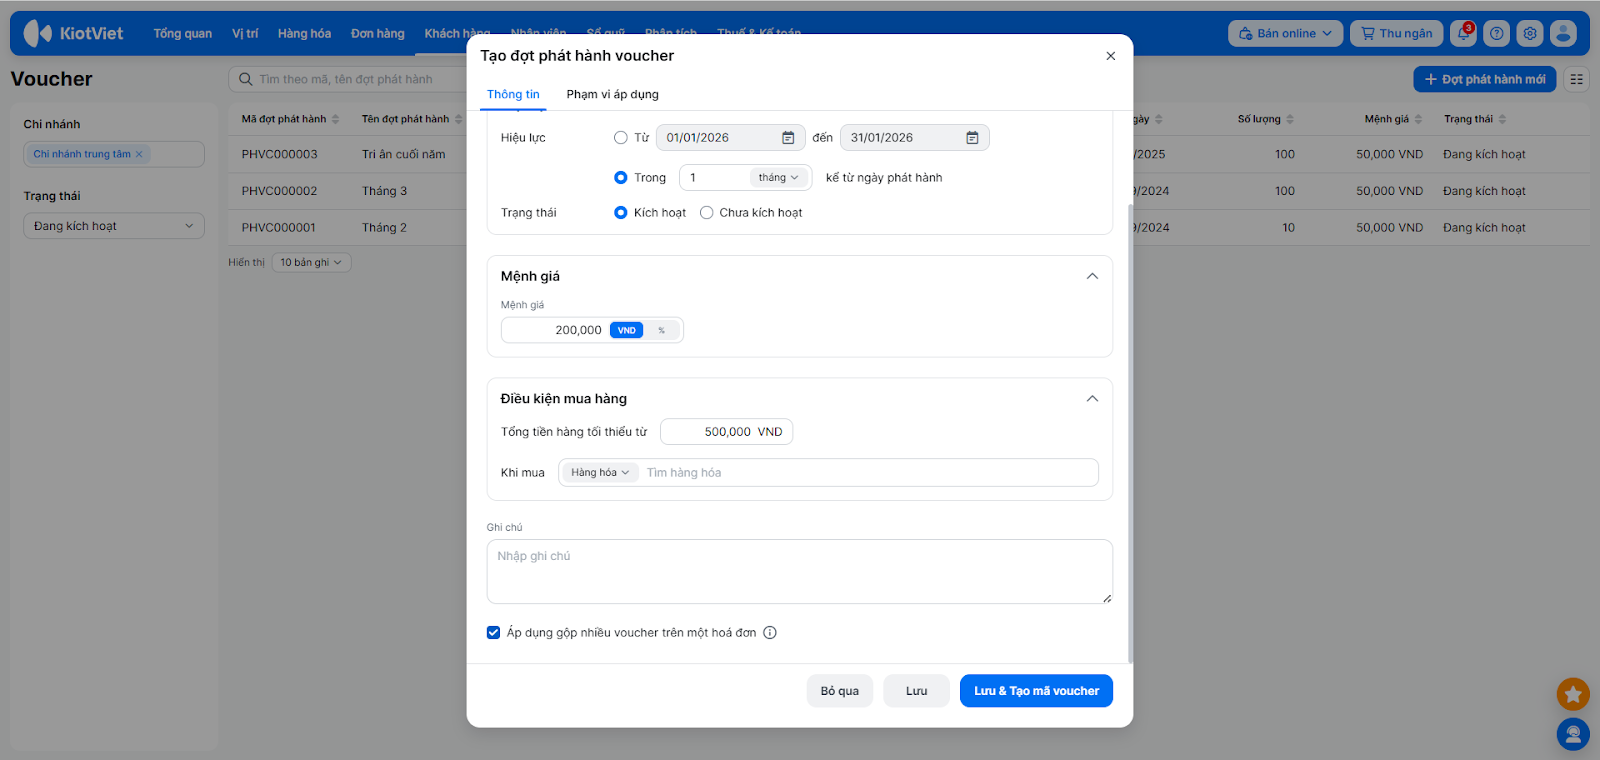
Task: Select the "Từ" date range radio
Action: 621,138
